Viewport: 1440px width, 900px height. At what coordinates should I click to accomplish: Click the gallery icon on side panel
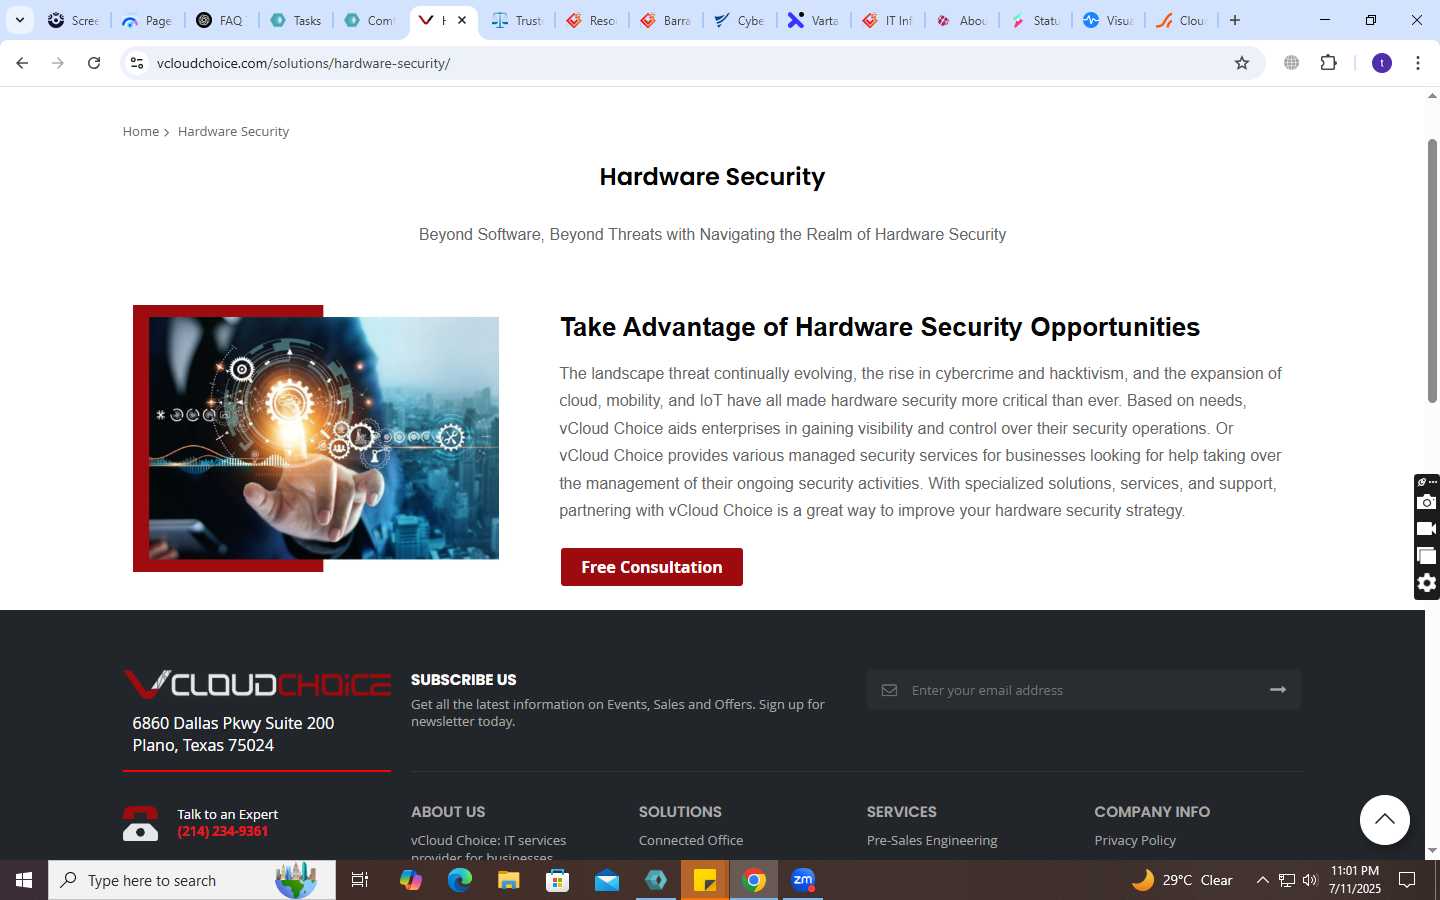pyautogui.click(x=1427, y=556)
